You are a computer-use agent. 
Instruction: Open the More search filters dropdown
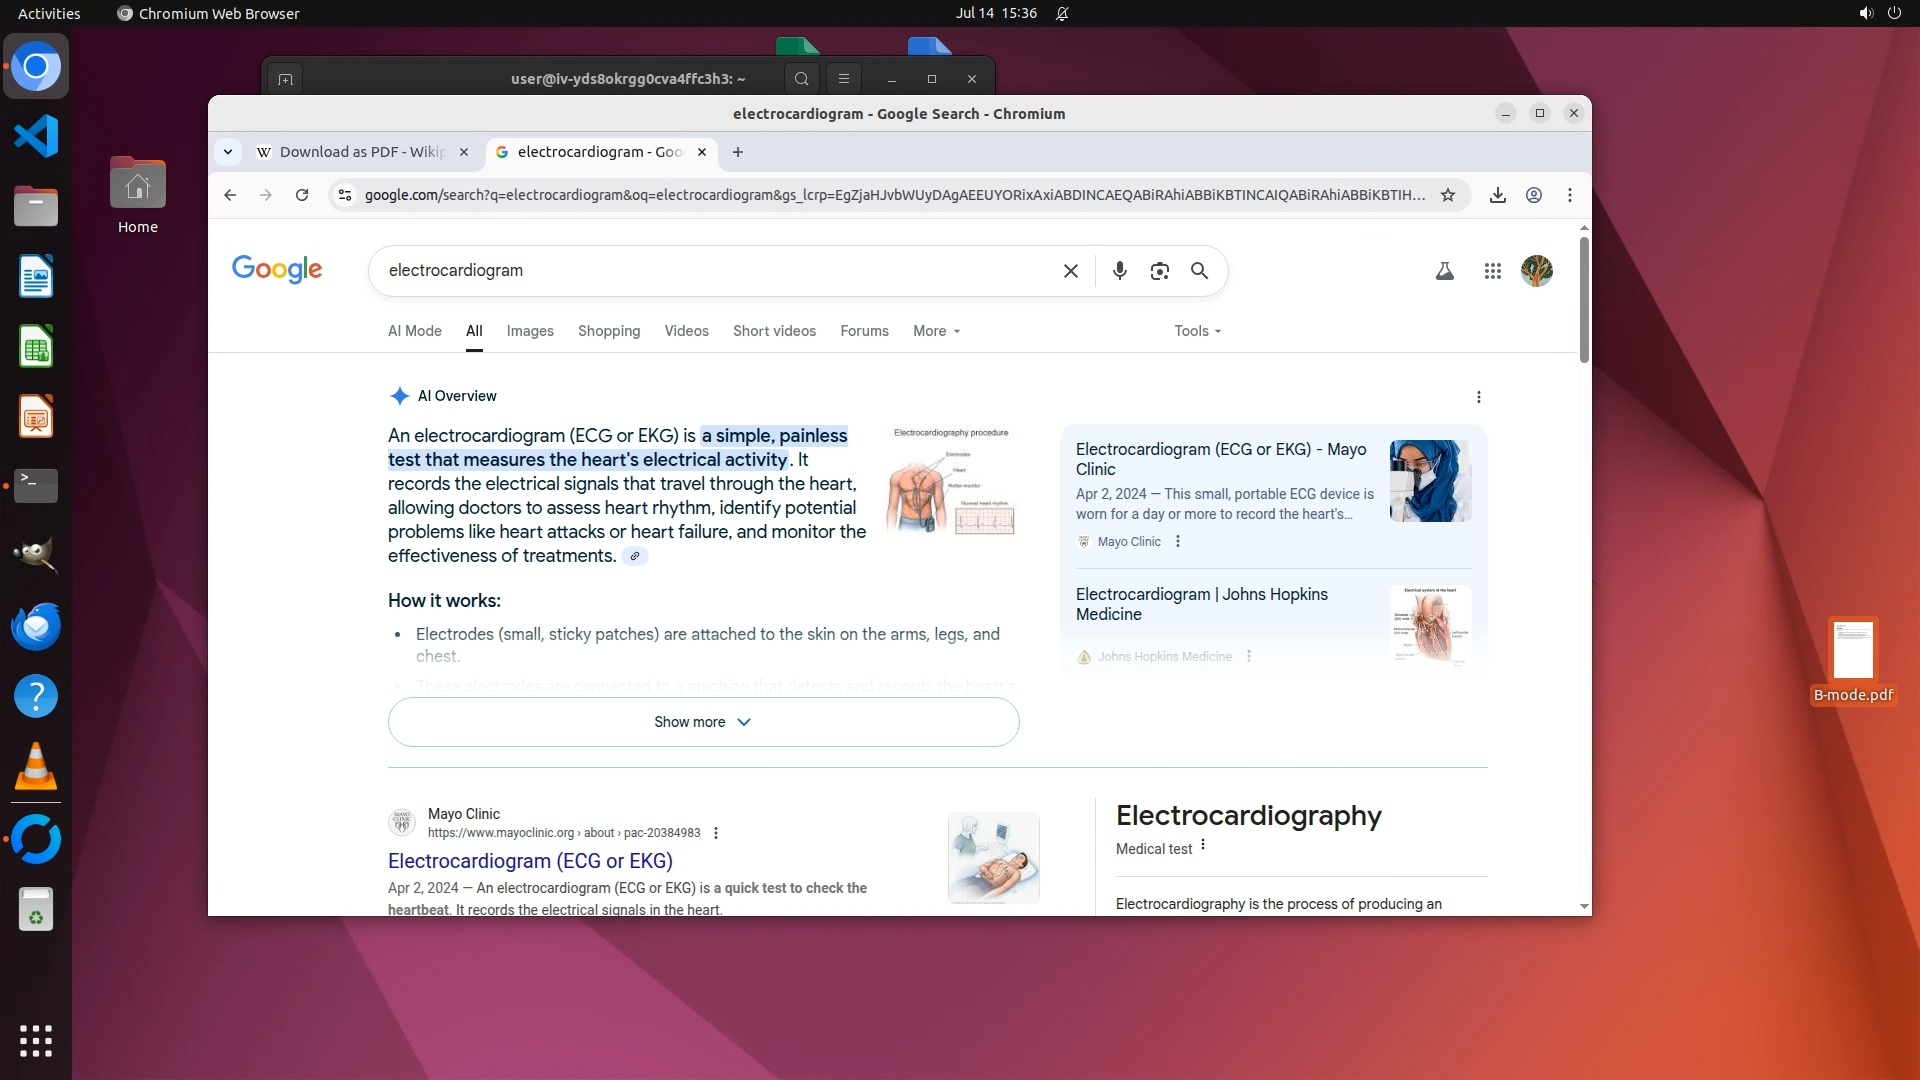(x=936, y=331)
